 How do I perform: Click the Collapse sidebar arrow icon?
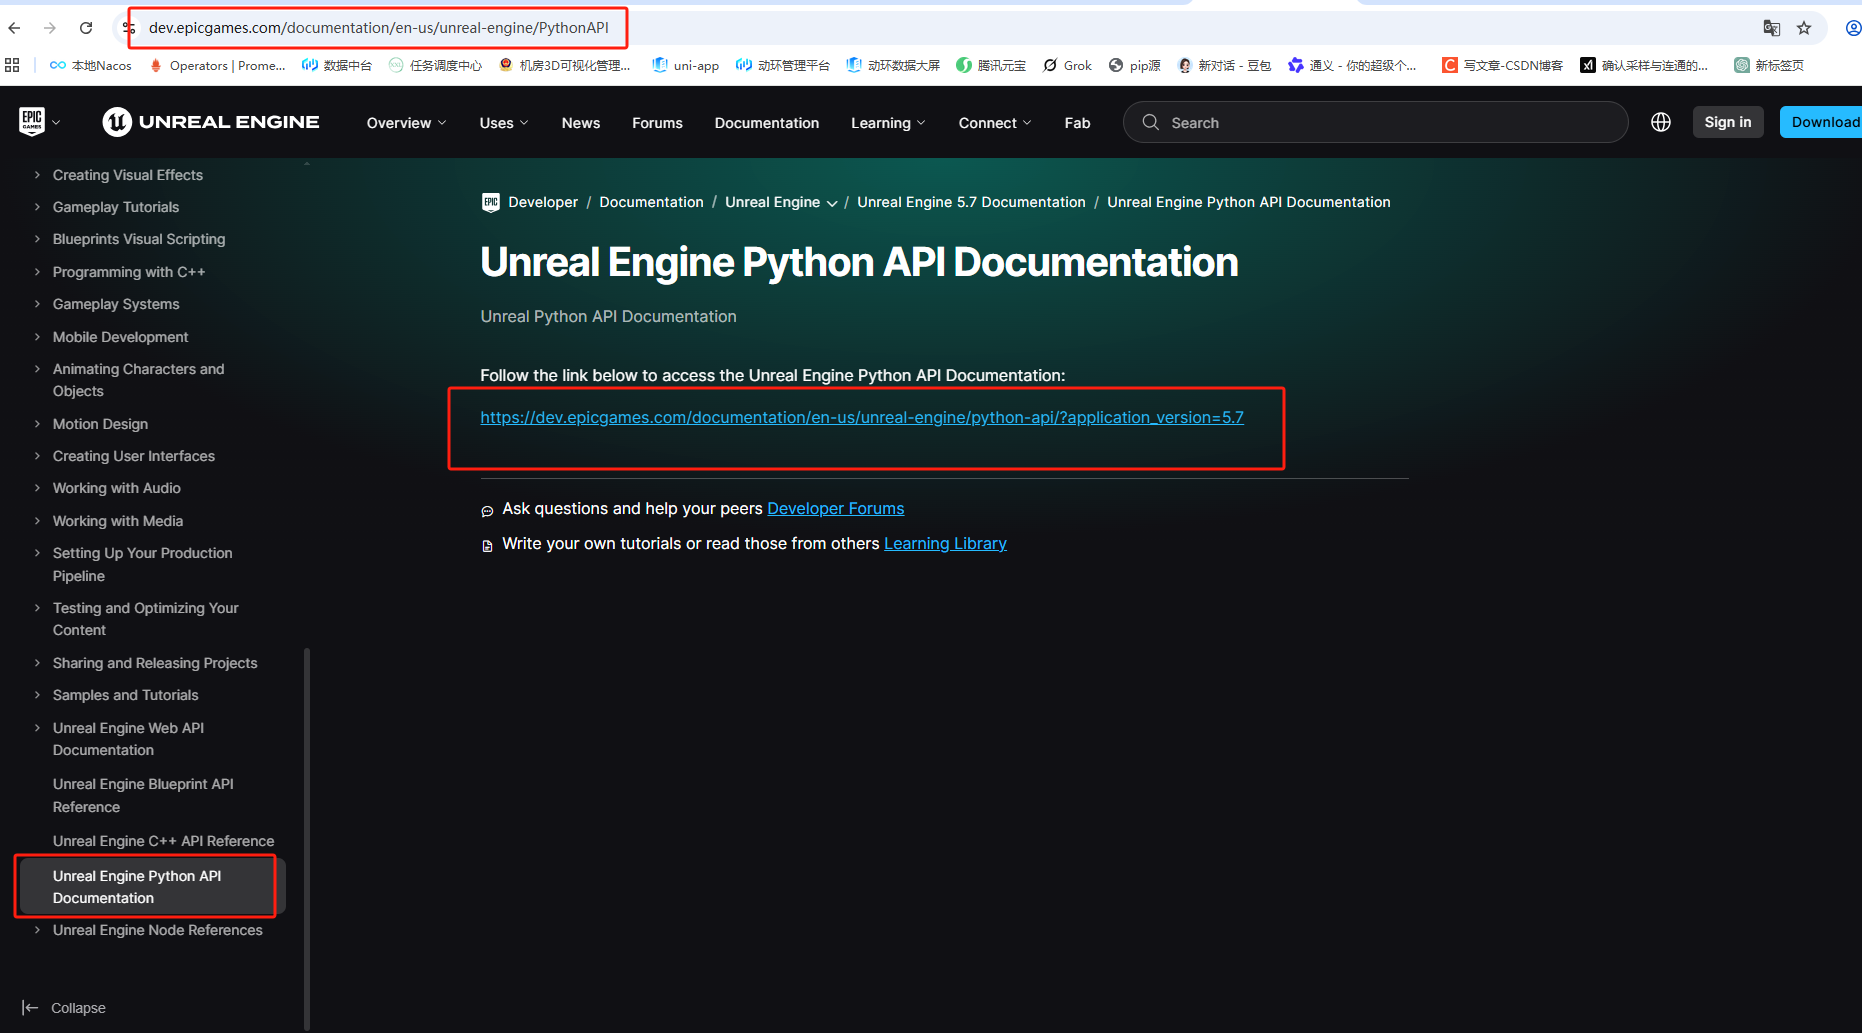[x=30, y=1008]
